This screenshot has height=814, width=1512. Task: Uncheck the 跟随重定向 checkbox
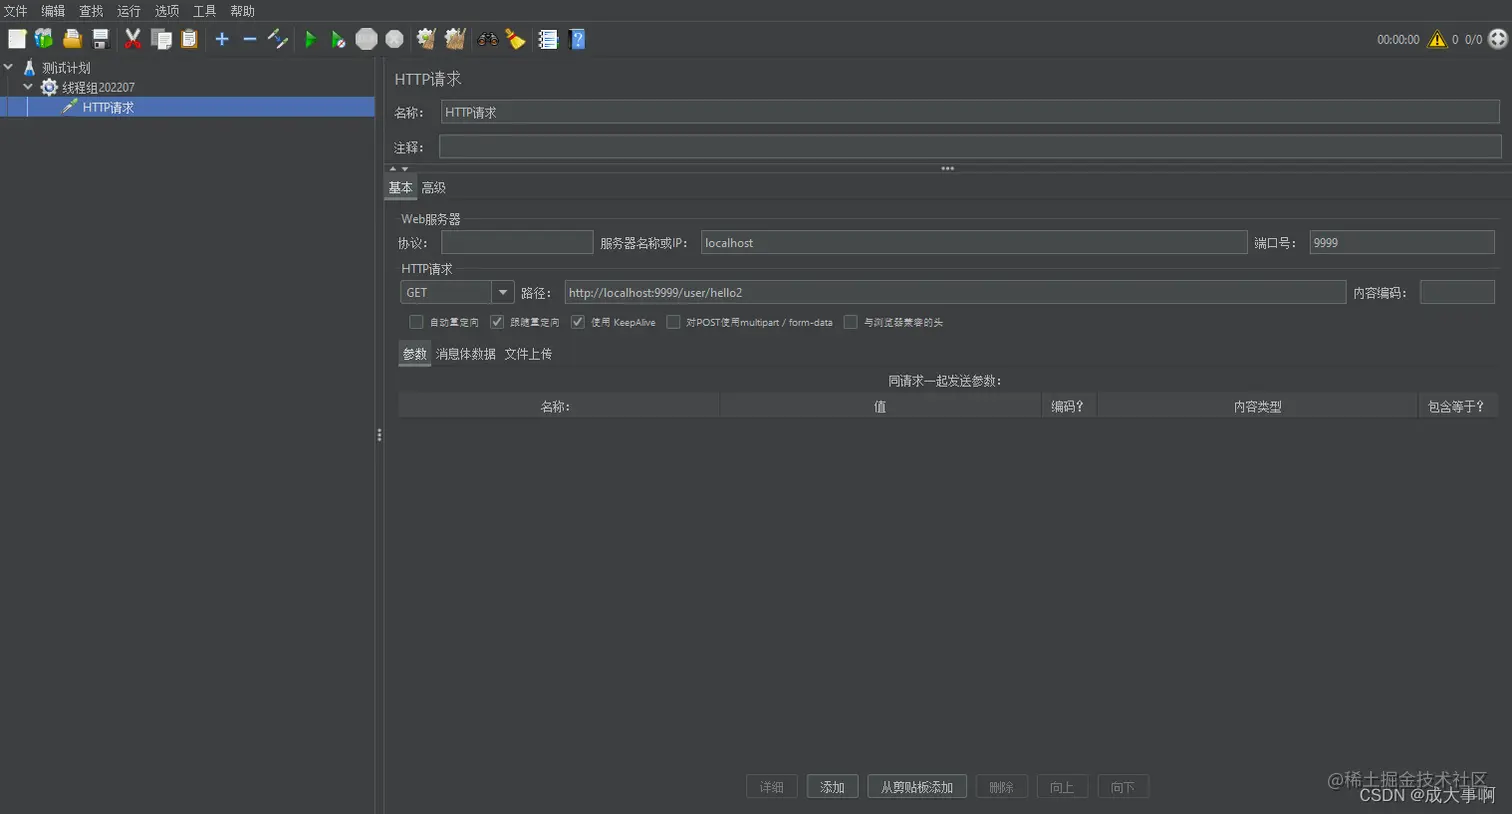(x=497, y=322)
